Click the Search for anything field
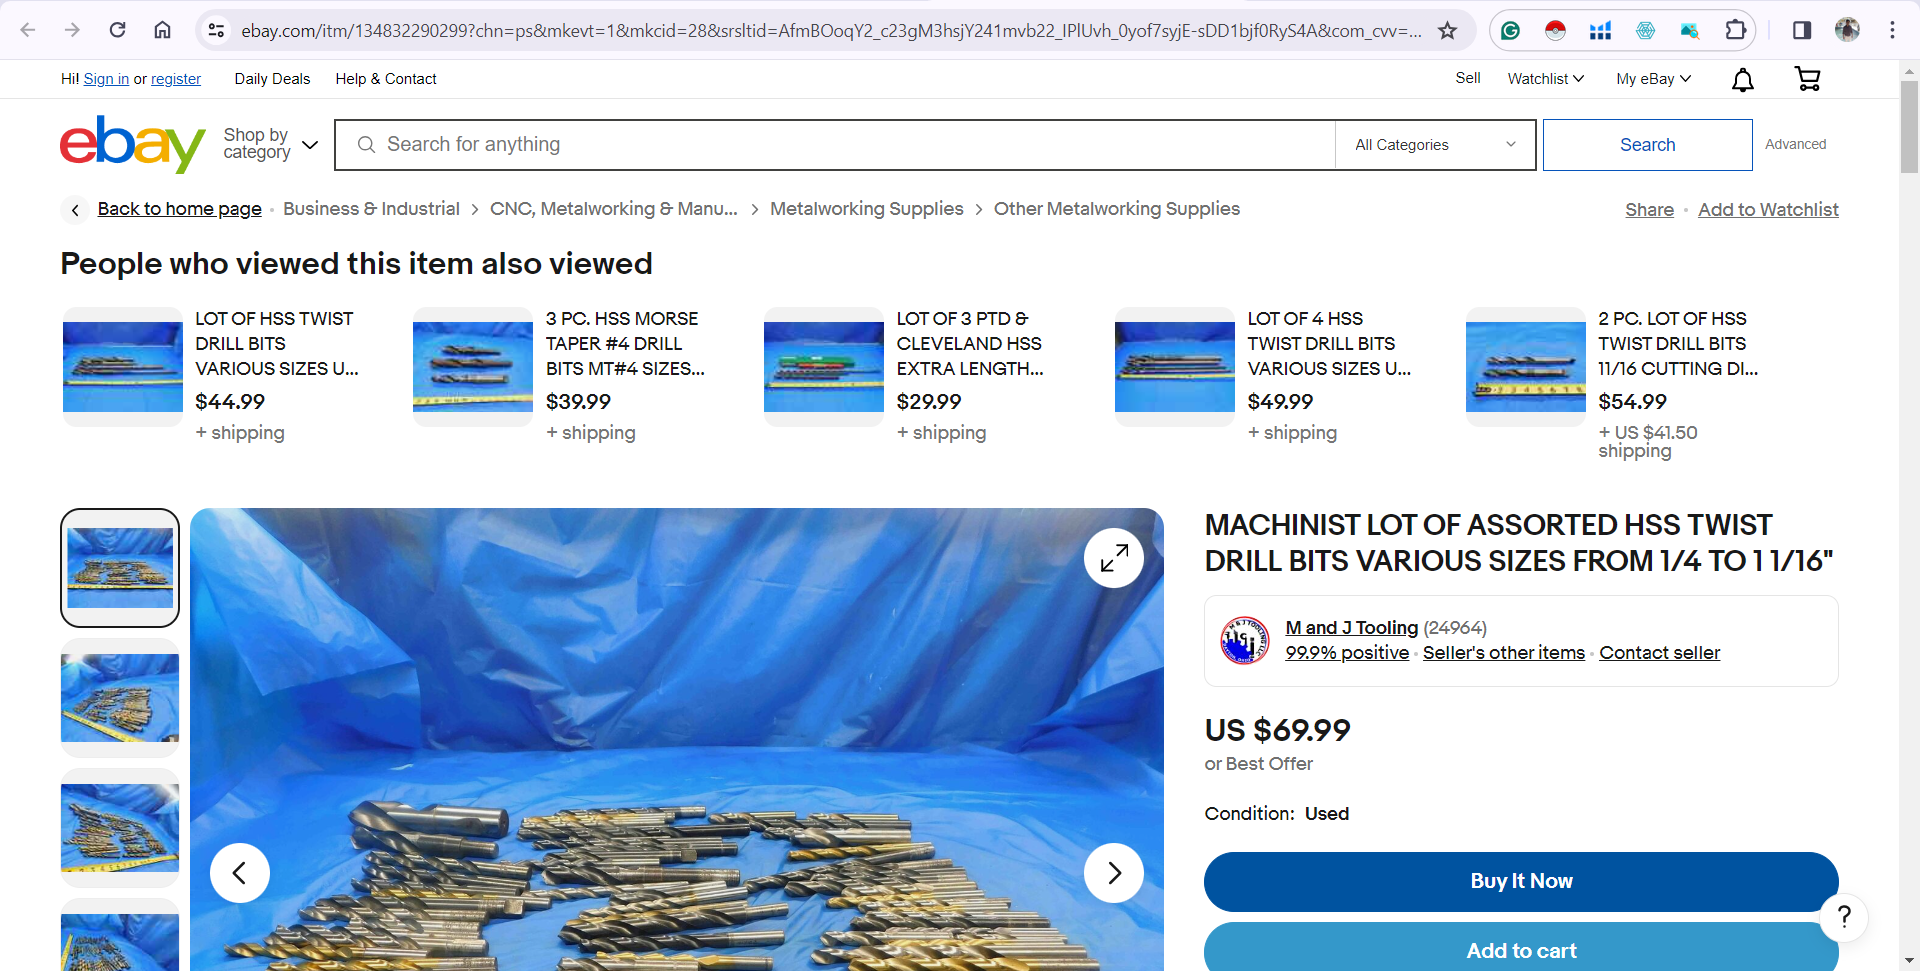The image size is (1920, 971). 835,145
